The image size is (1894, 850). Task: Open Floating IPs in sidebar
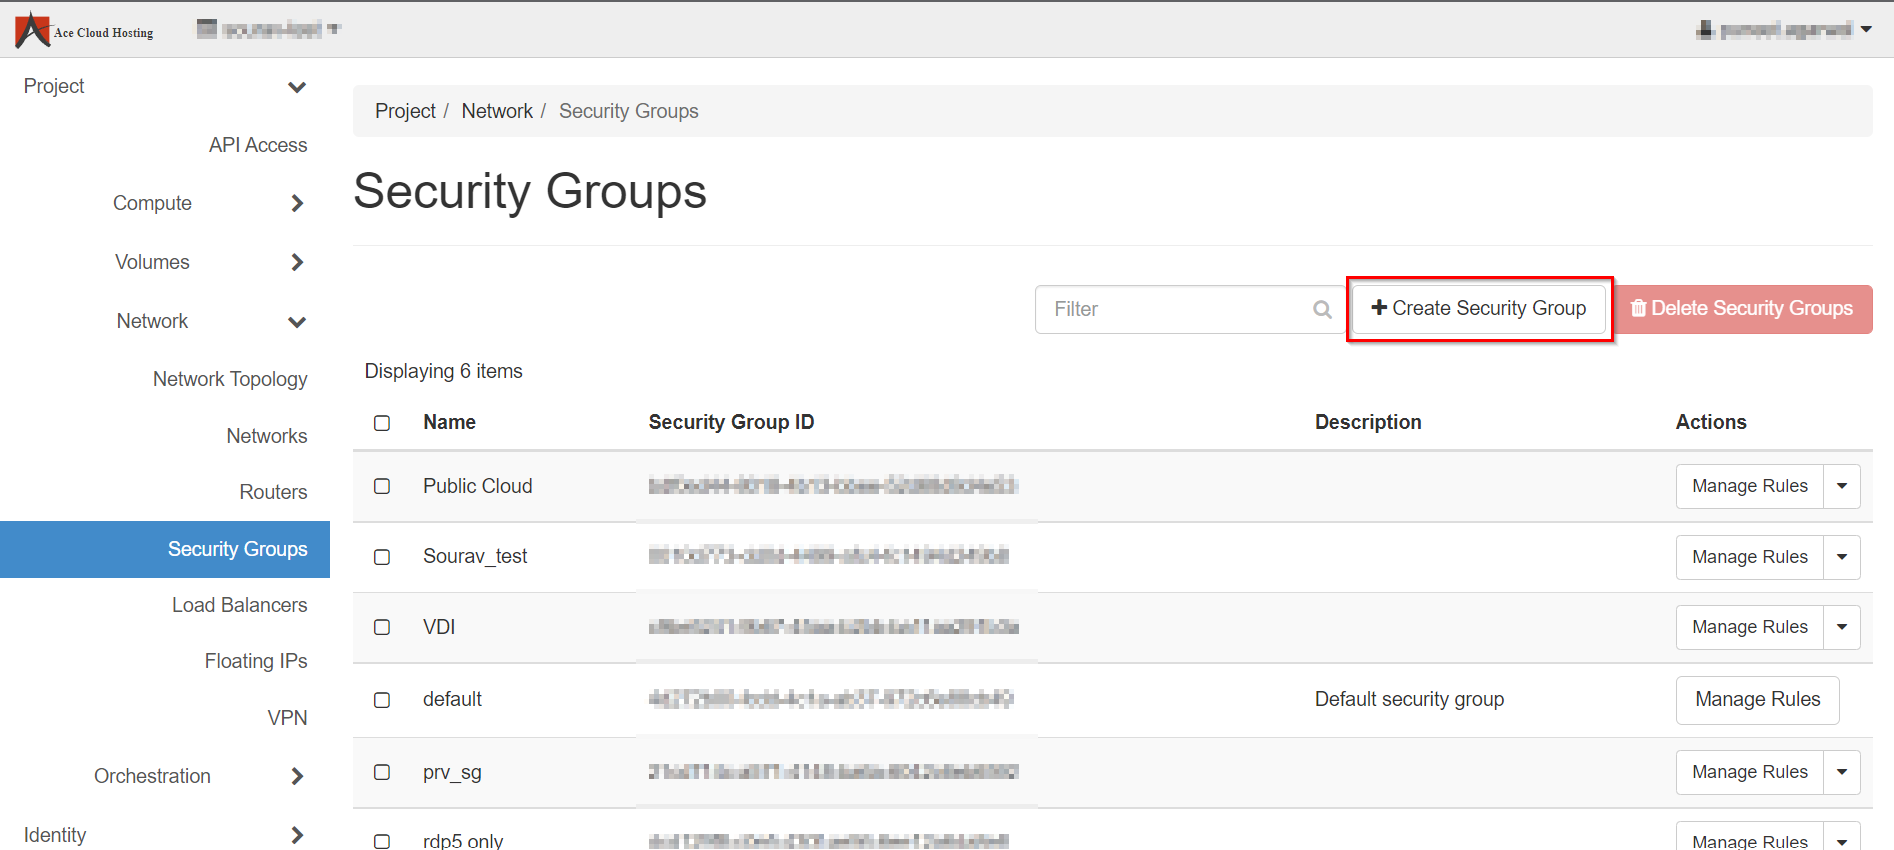[x=256, y=661]
